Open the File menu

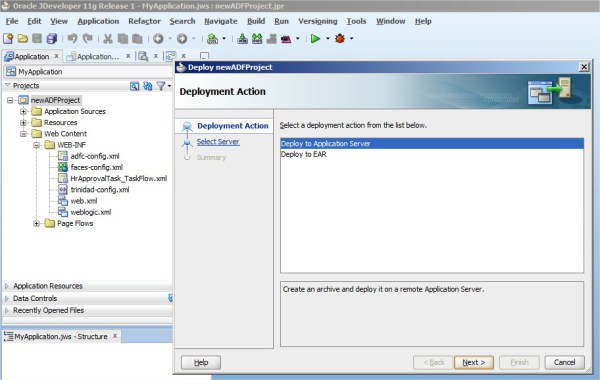point(12,21)
